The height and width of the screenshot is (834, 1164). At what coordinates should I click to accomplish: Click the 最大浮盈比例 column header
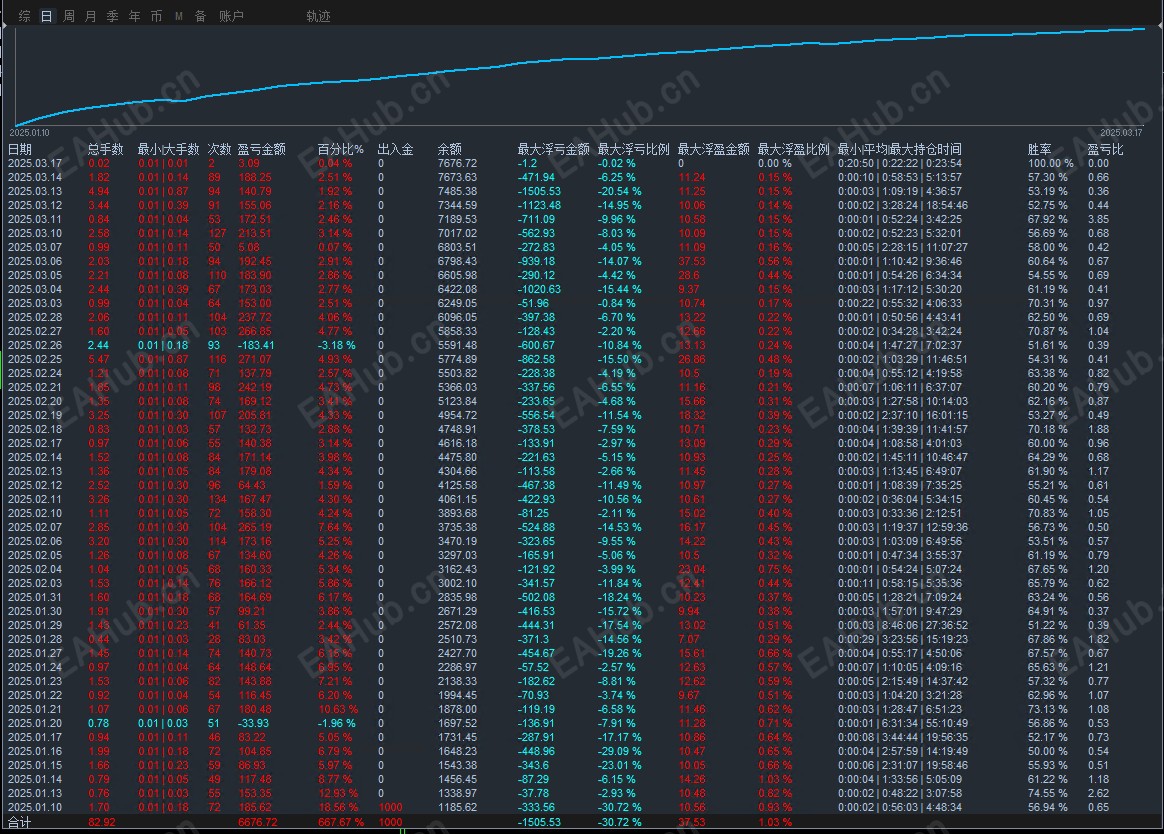click(793, 149)
